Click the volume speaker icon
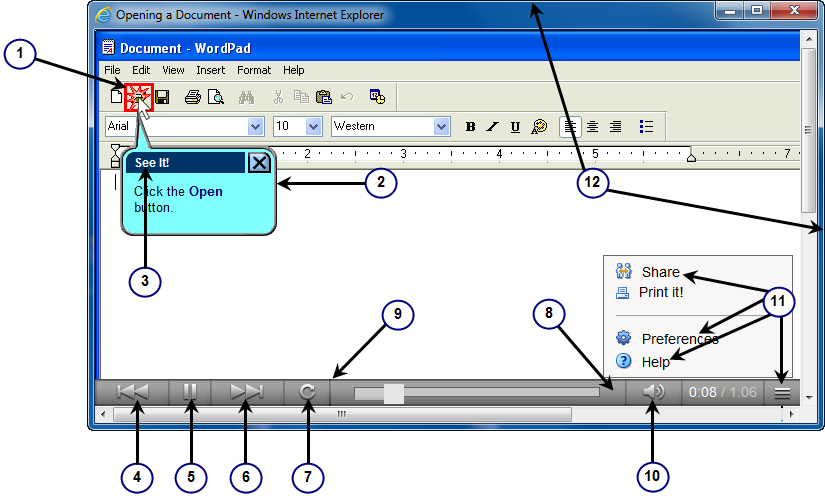This screenshot has height=498, width=825. 653,392
